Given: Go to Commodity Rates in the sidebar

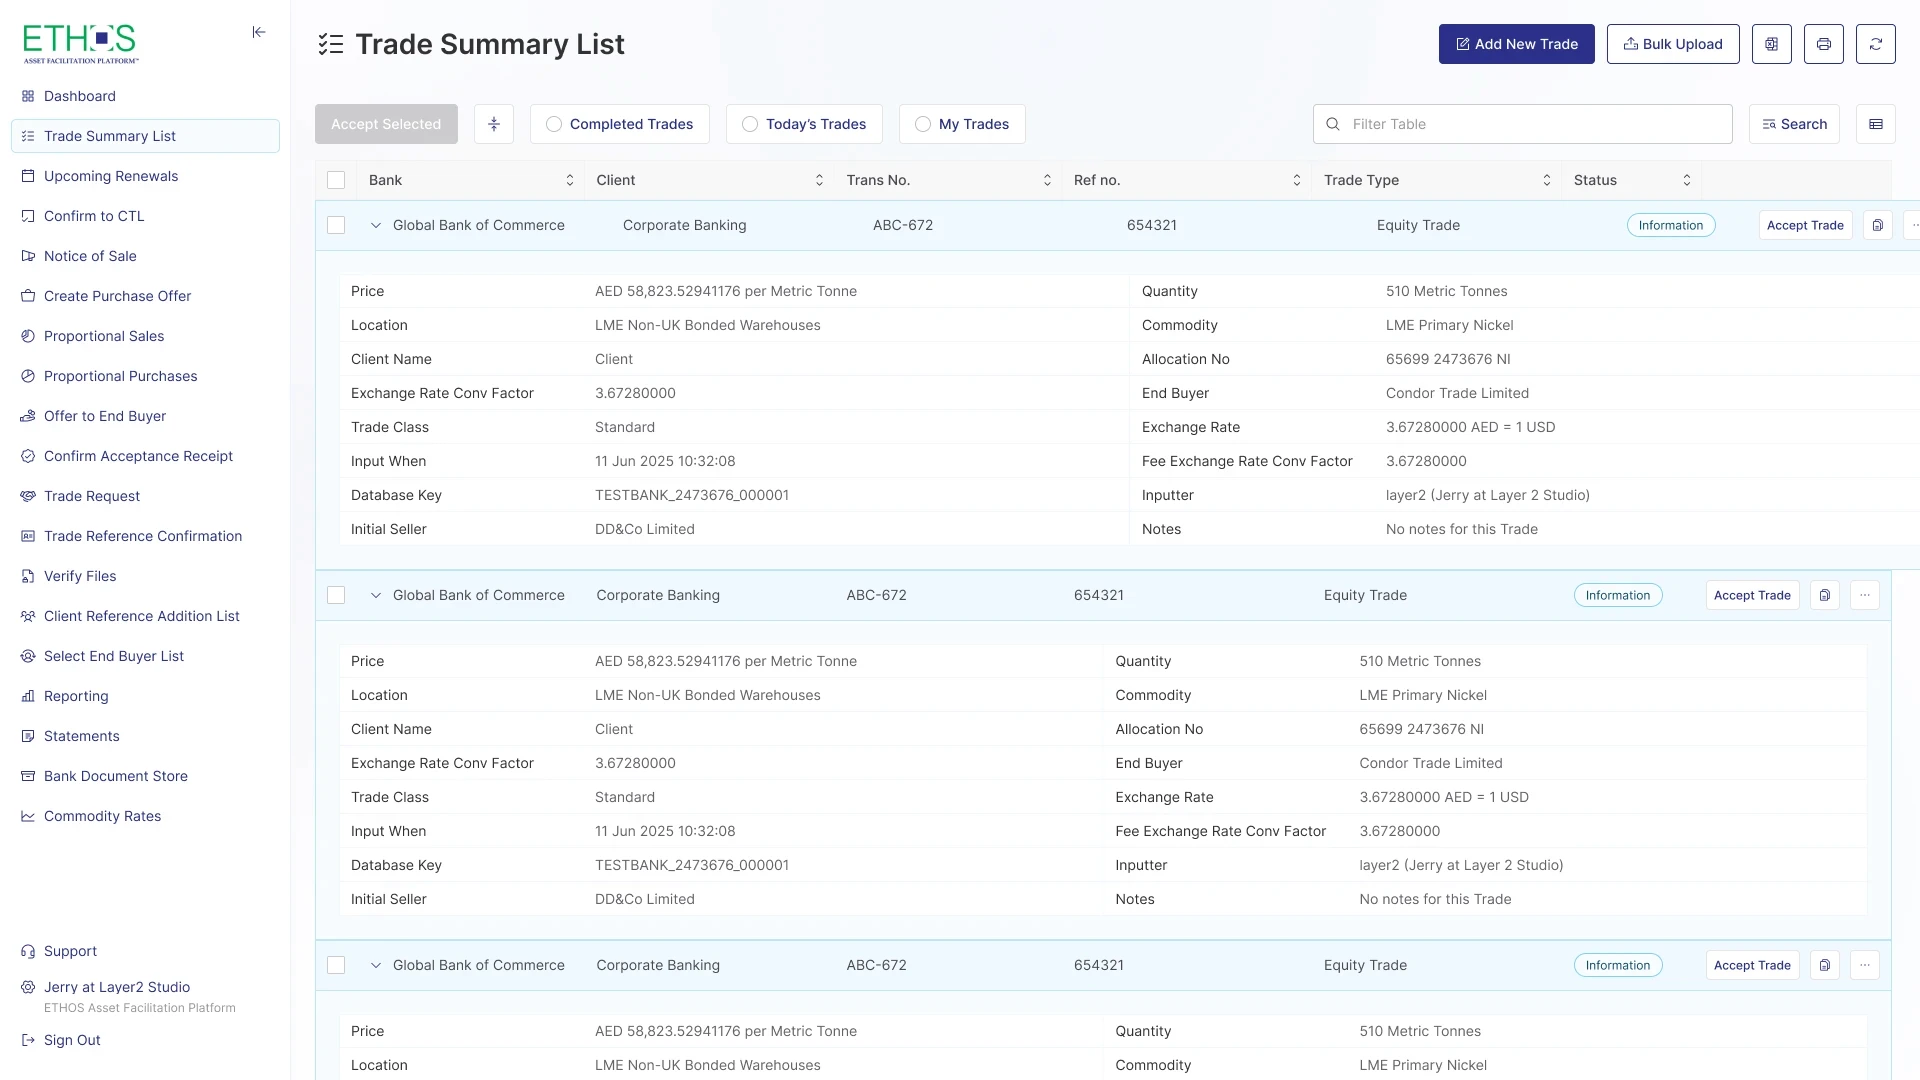Looking at the screenshot, I should point(102,816).
